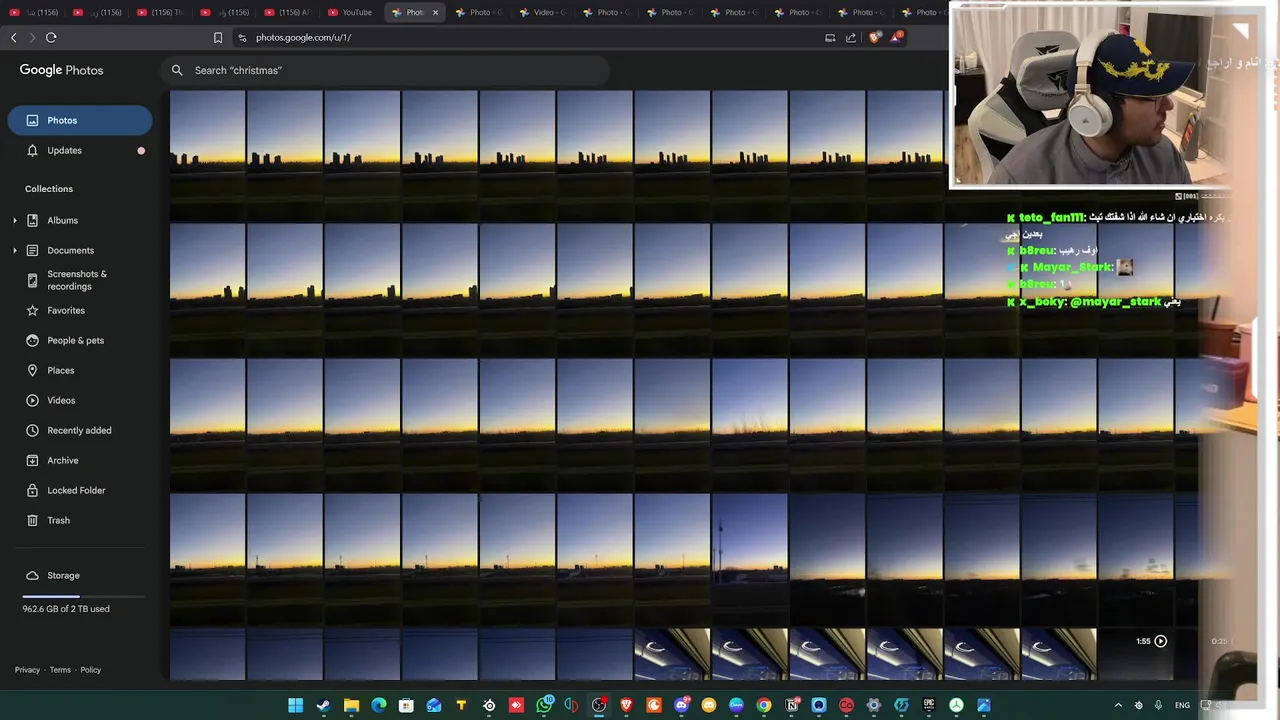Open the Brave Rewards triangle icon
This screenshot has width=1280, height=720.
[x=896, y=37]
